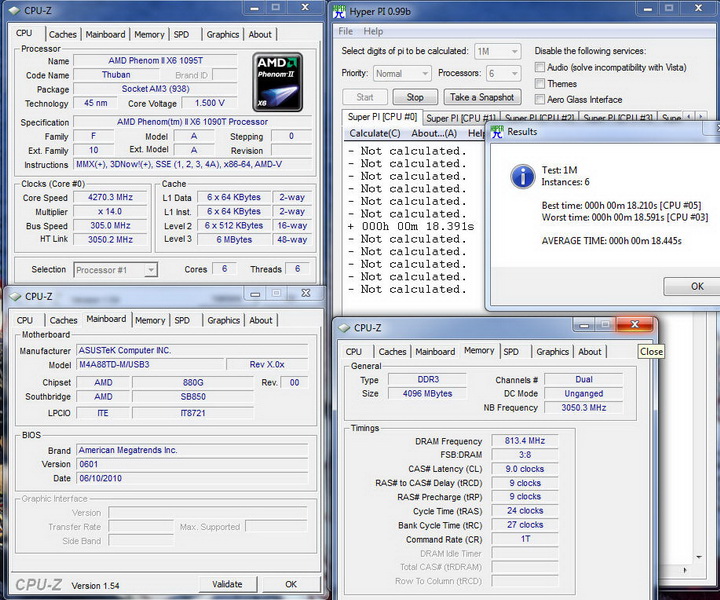Open the digits of pi 1M dropdown
720x600 pixels.
point(498,51)
